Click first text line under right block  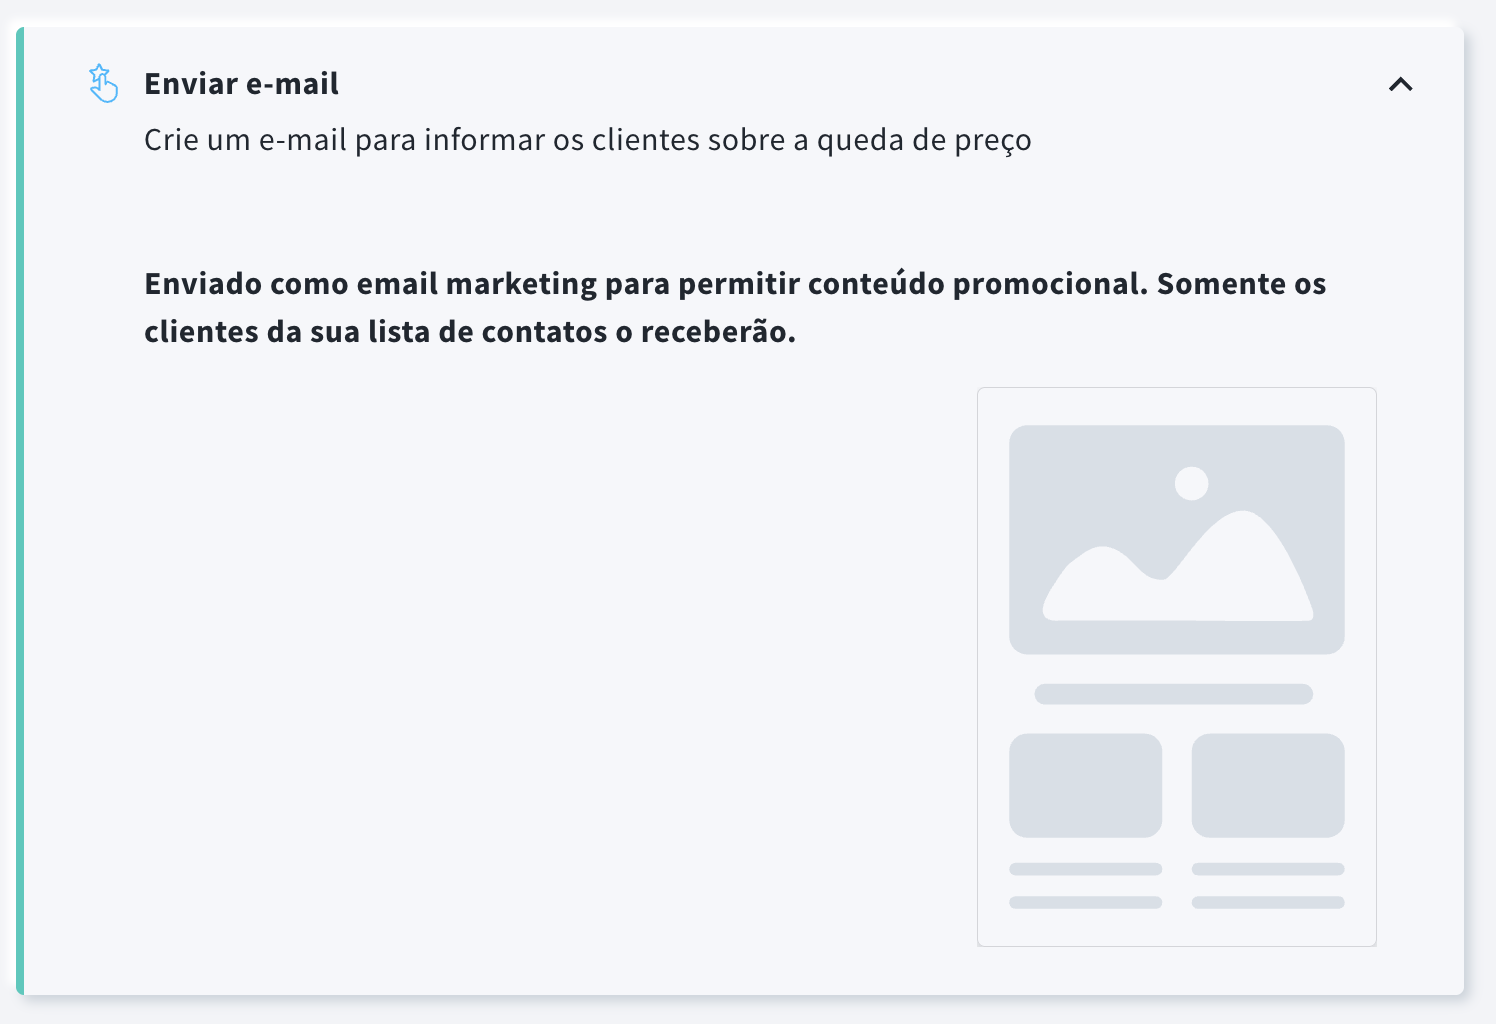tap(1268, 869)
